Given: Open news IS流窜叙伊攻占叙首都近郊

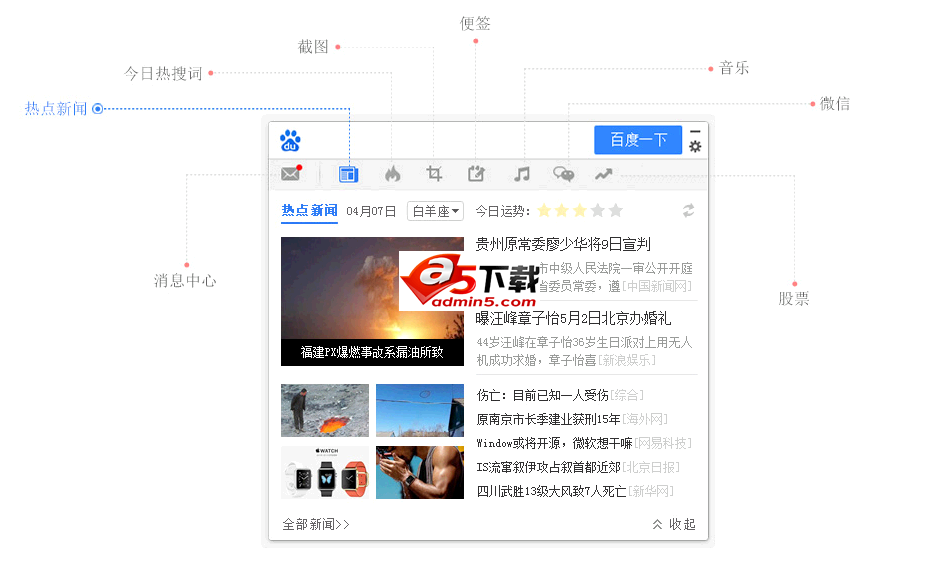Looking at the screenshot, I should point(548,467).
